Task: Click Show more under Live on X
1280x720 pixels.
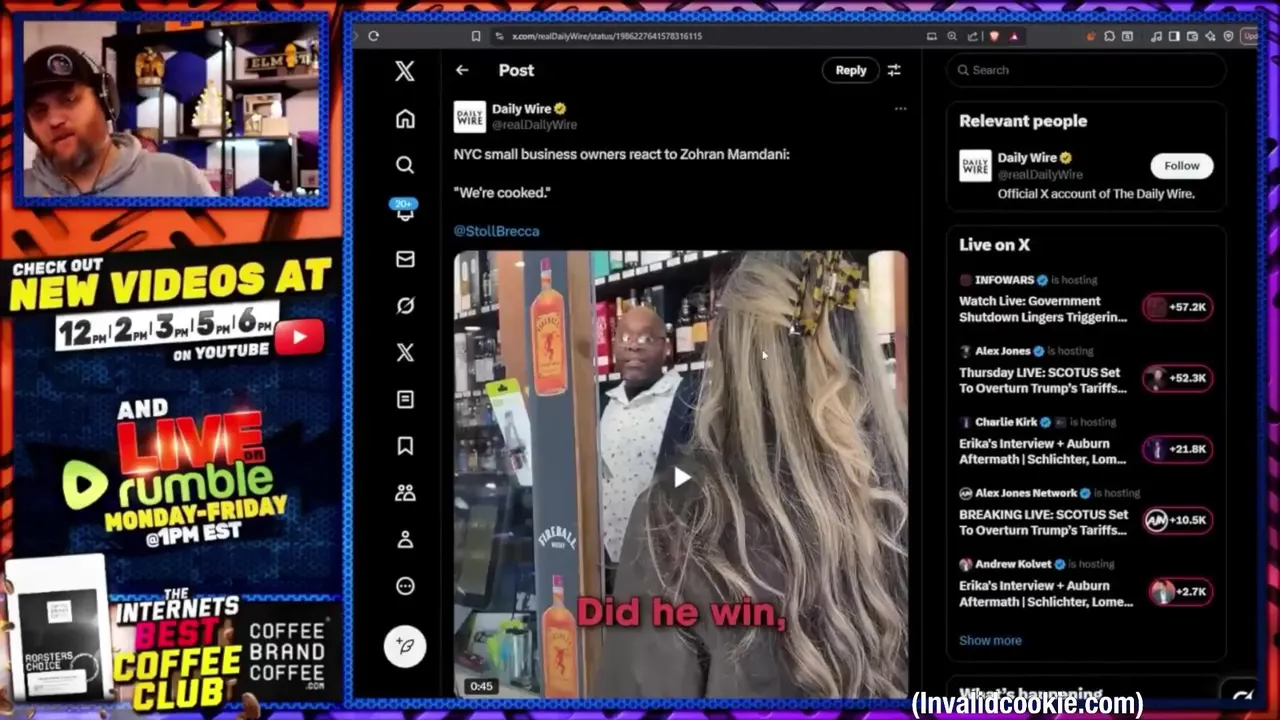Action: [990, 640]
